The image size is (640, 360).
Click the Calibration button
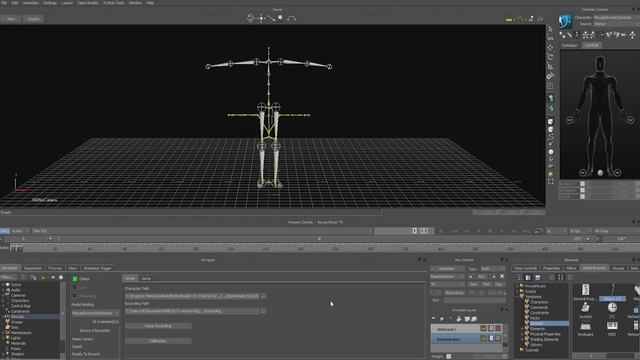point(158,341)
